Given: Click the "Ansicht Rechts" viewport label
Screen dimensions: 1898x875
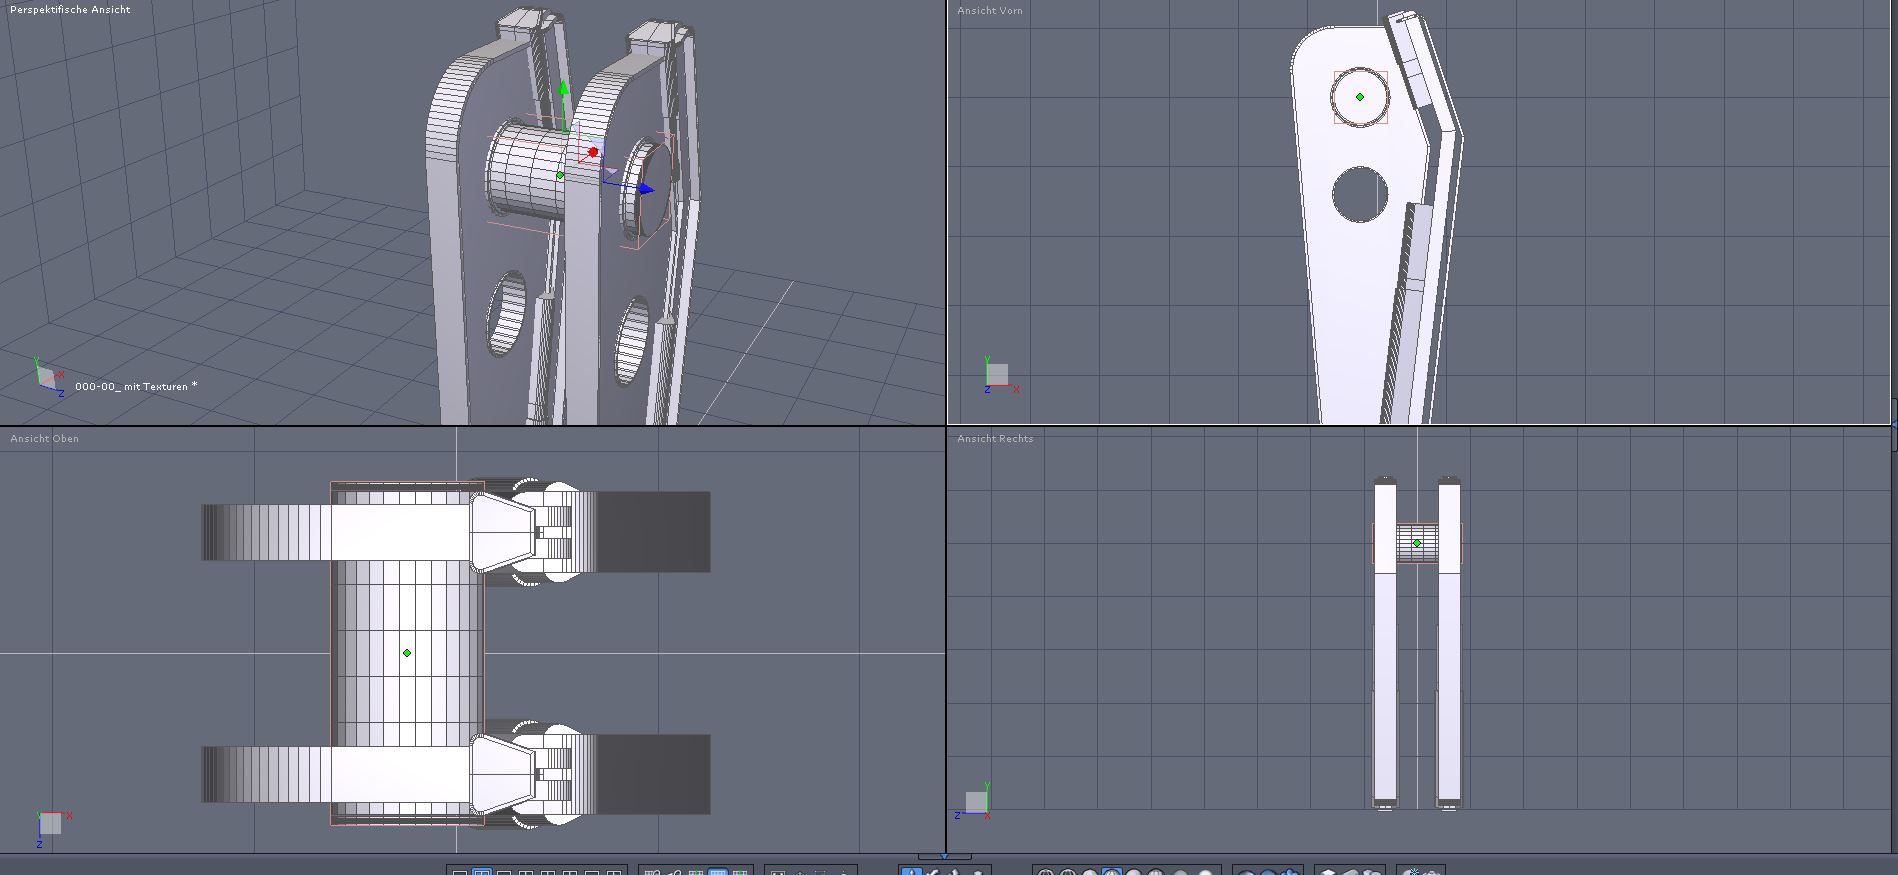Looking at the screenshot, I should tap(995, 438).
